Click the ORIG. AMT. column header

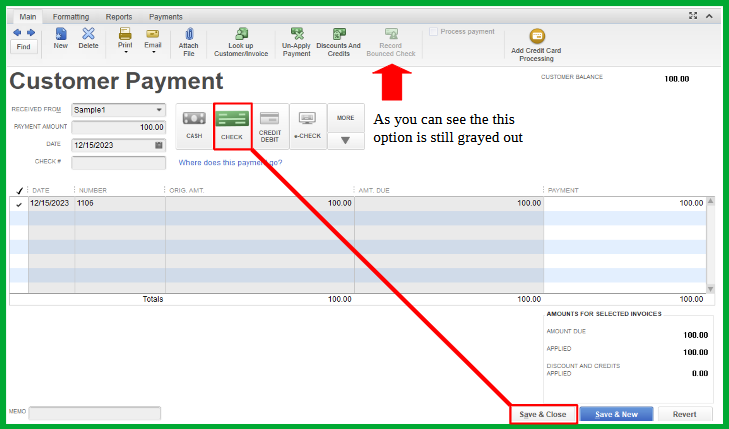click(186, 191)
